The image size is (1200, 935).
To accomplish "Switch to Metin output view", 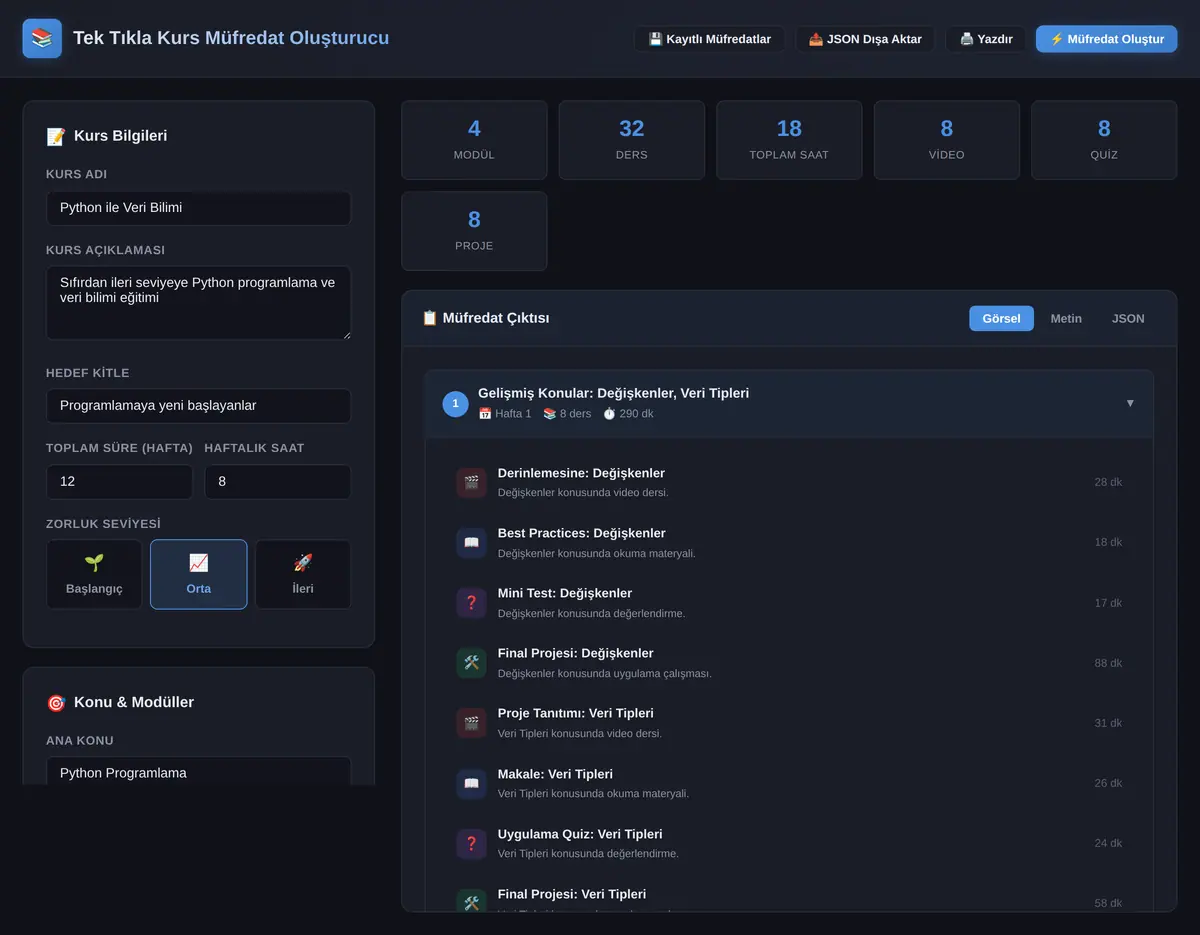I will click(1066, 318).
